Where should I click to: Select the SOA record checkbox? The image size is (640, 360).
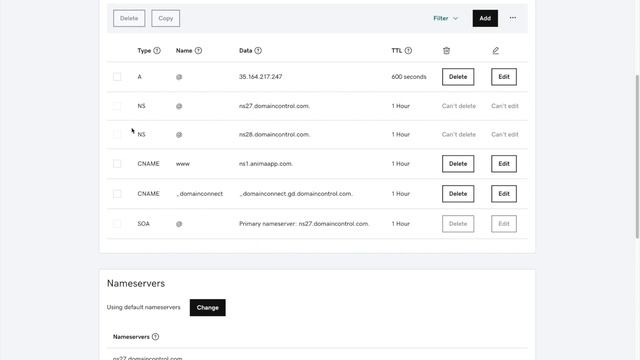coord(117,224)
